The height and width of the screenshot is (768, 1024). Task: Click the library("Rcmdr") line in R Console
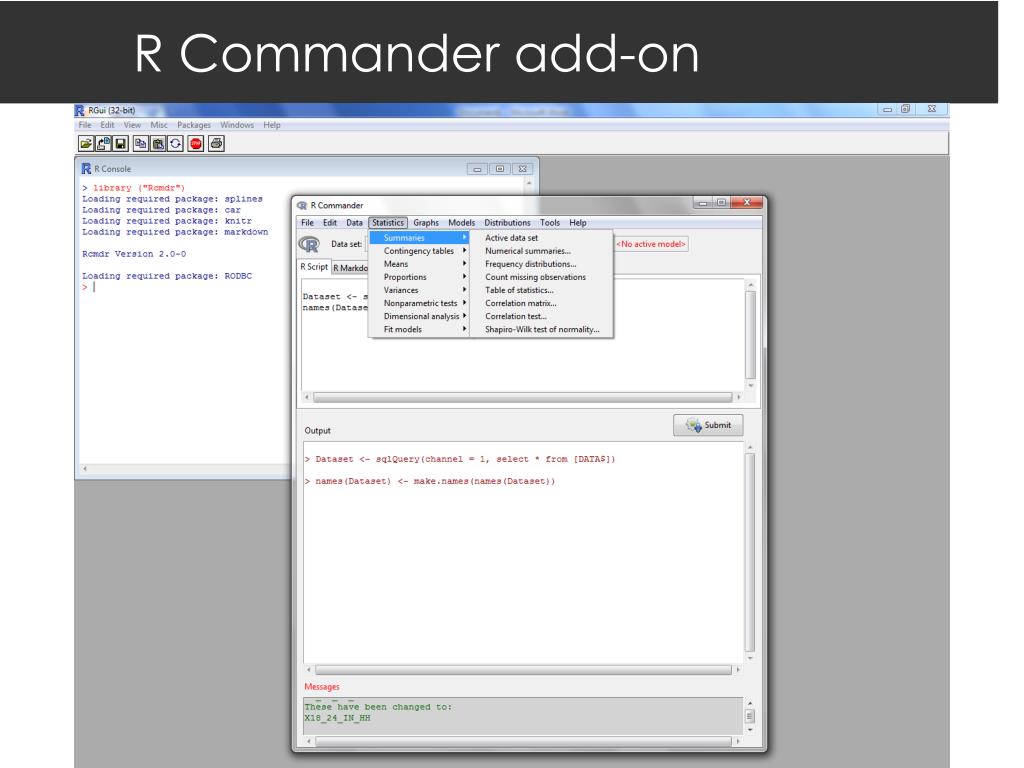pos(134,188)
